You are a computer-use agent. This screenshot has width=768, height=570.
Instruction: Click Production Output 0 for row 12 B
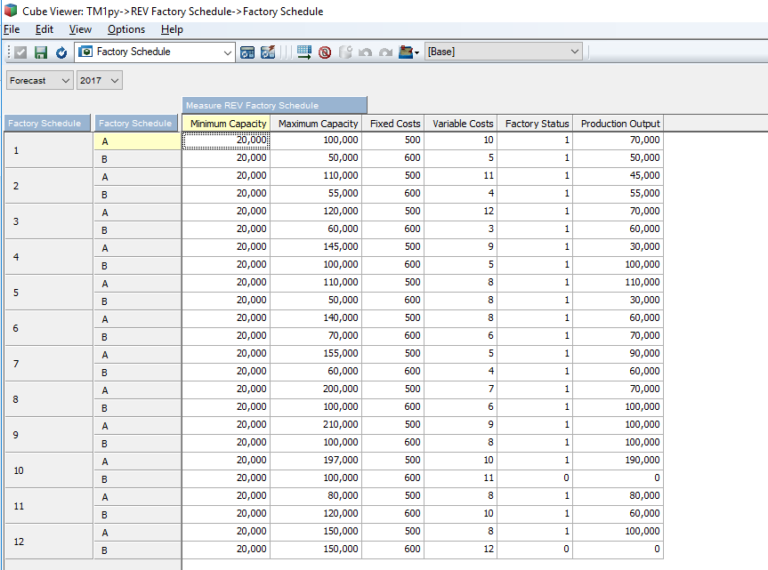618,549
